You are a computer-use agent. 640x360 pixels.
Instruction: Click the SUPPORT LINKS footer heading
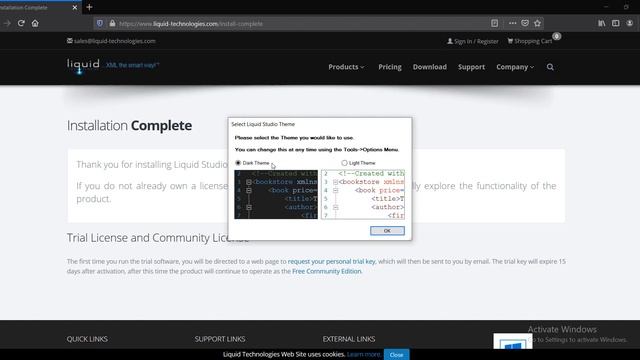(220, 339)
